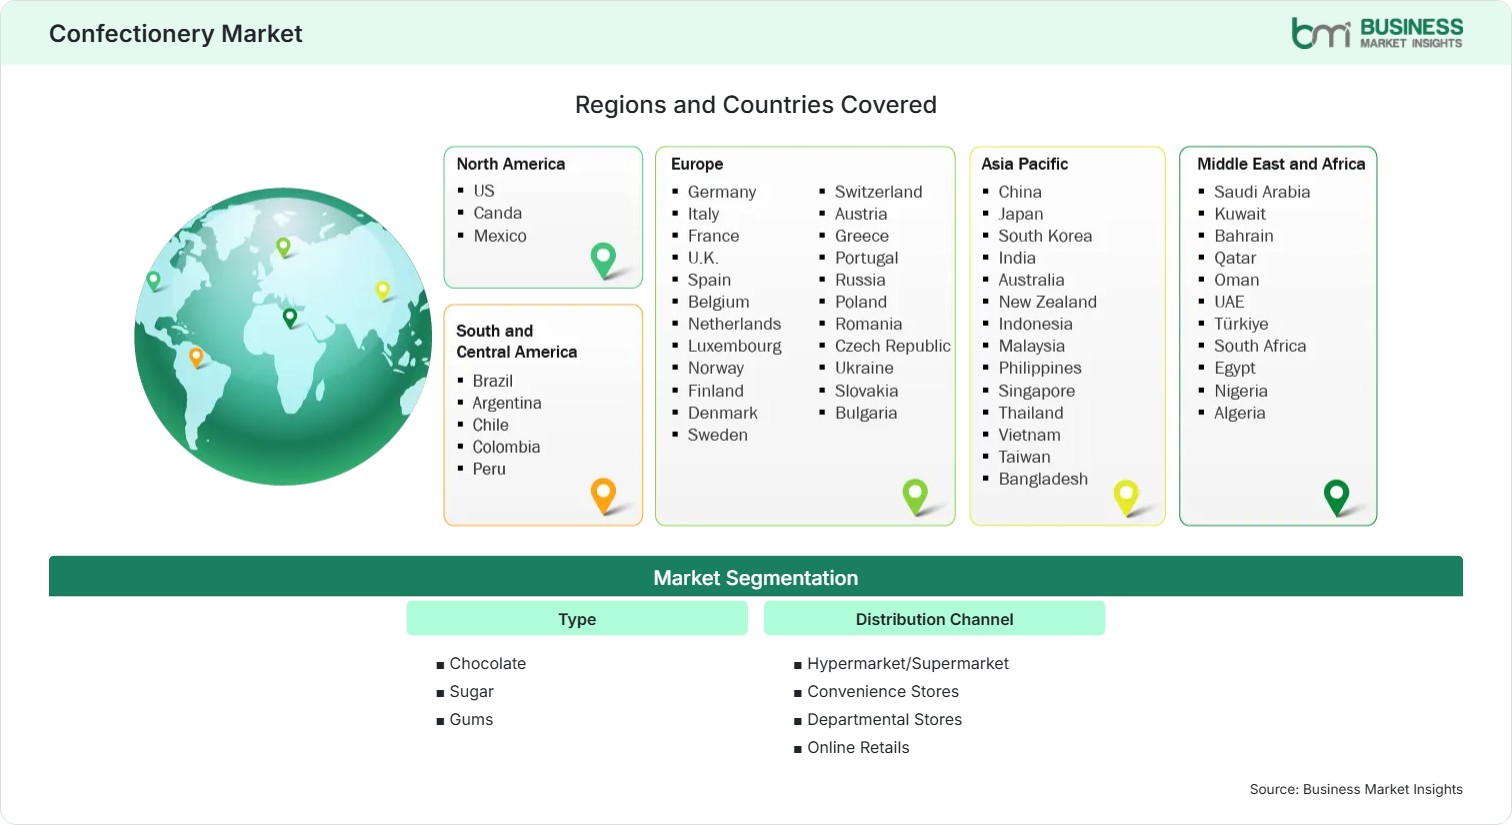Screen dimensions: 1512x825
Task: Click the Source: Business Market Insights note
Action: (x=1356, y=789)
